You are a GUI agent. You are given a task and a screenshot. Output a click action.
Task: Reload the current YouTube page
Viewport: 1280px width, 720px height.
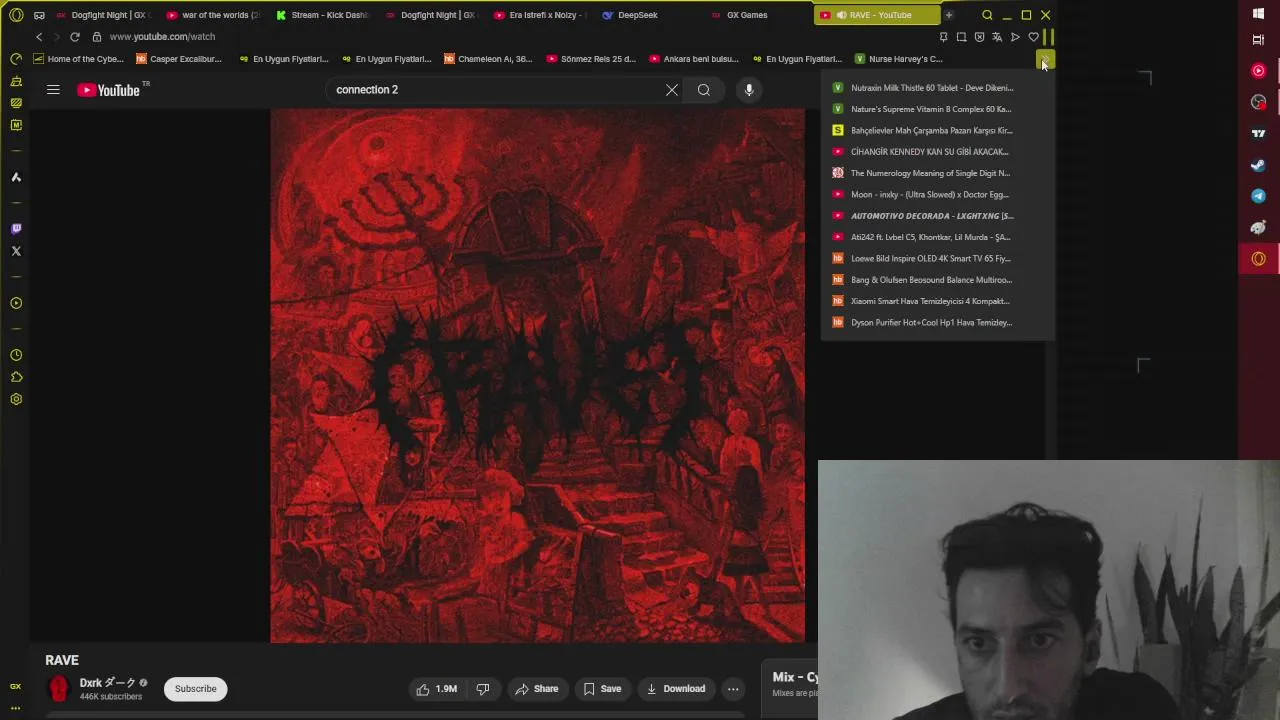click(75, 37)
